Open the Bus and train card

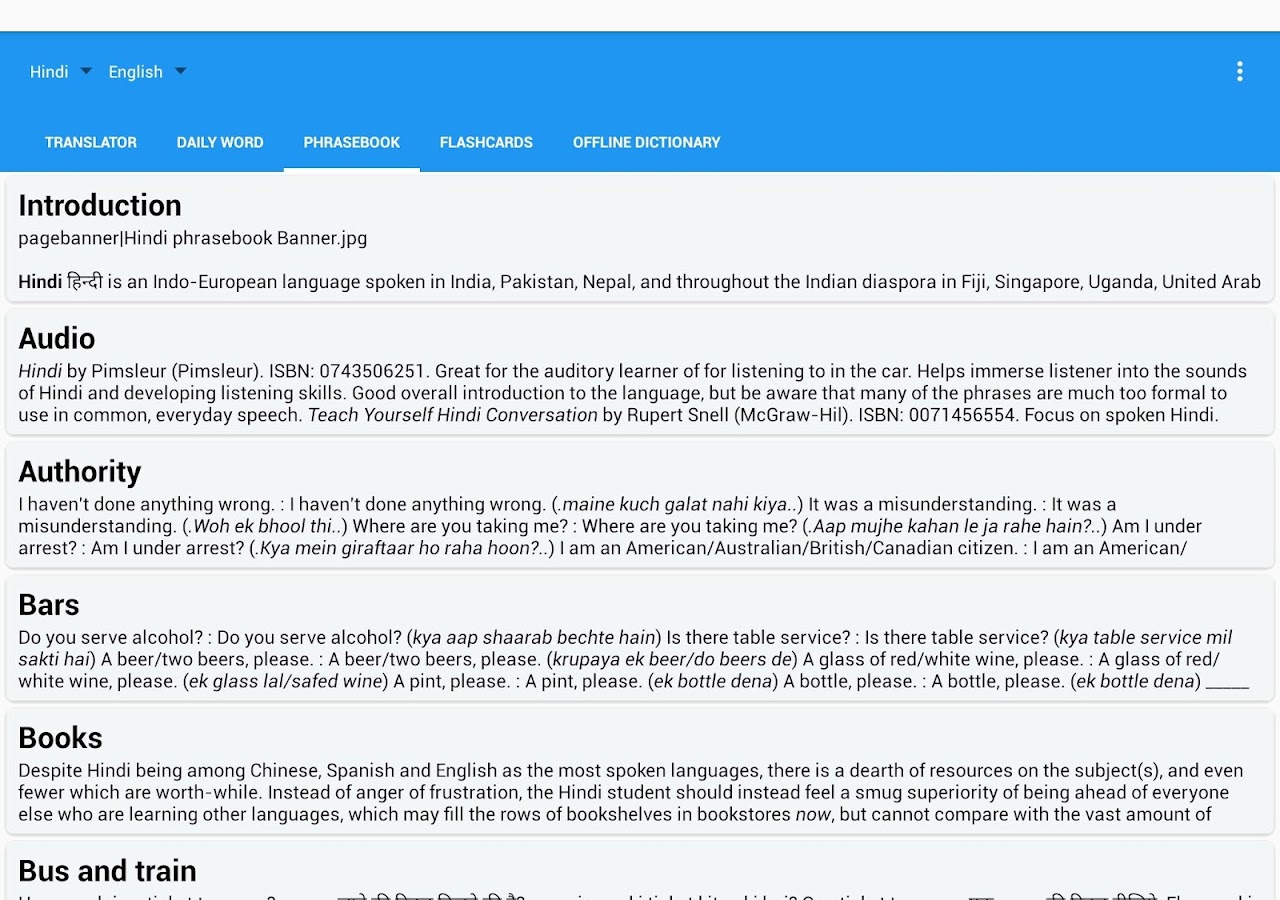[x=640, y=871]
